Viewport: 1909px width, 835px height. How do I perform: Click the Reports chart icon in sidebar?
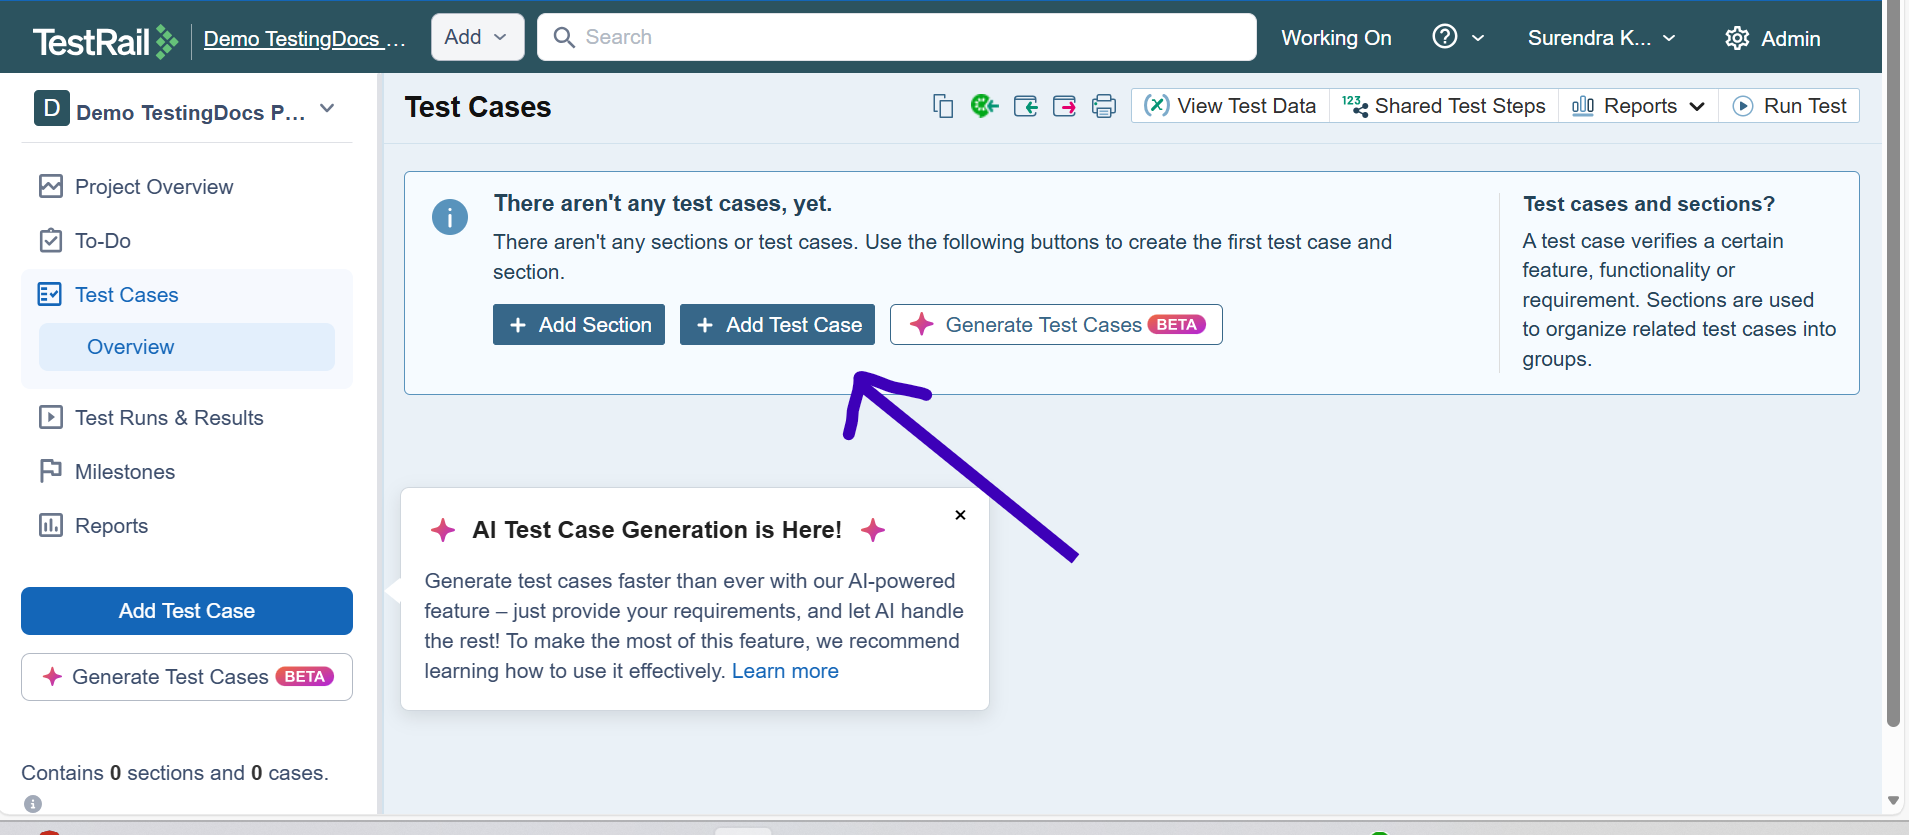(51, 525)
